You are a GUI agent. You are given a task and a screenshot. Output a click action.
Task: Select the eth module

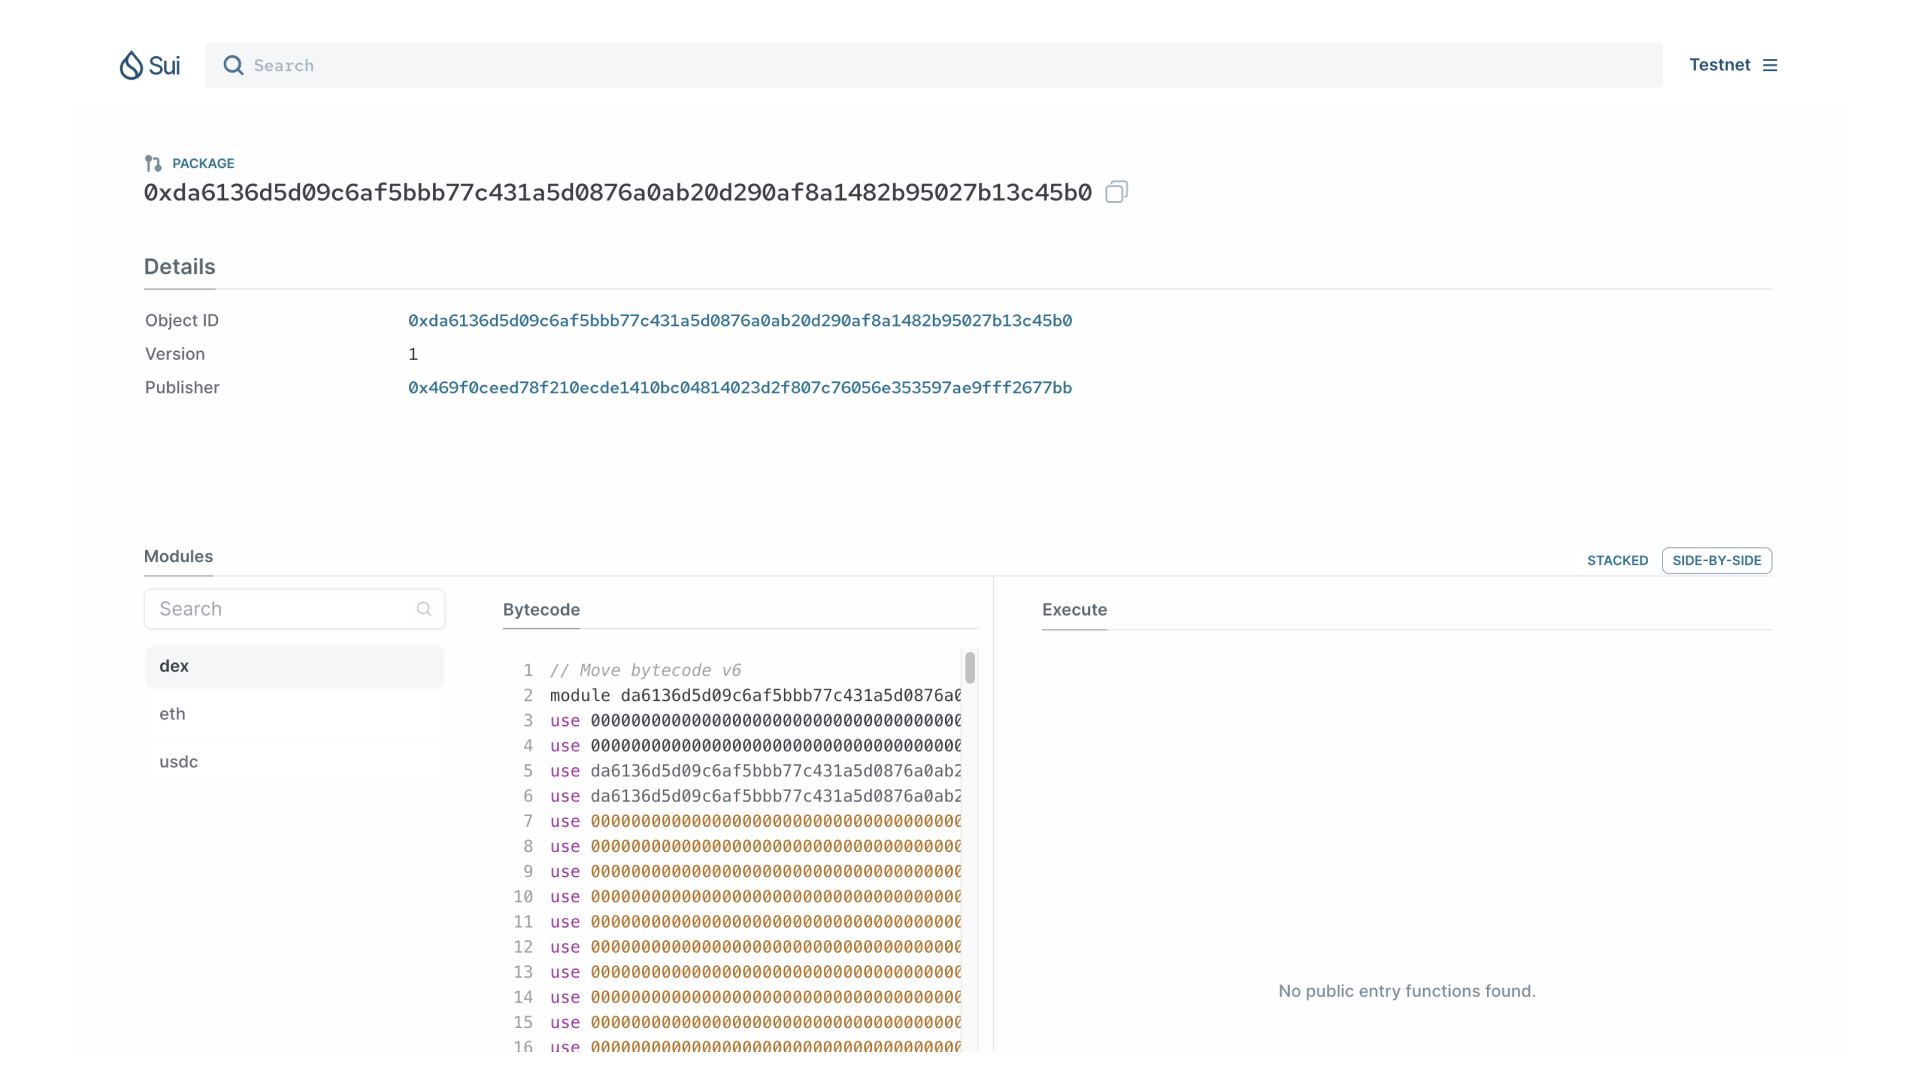click(173, 713)
